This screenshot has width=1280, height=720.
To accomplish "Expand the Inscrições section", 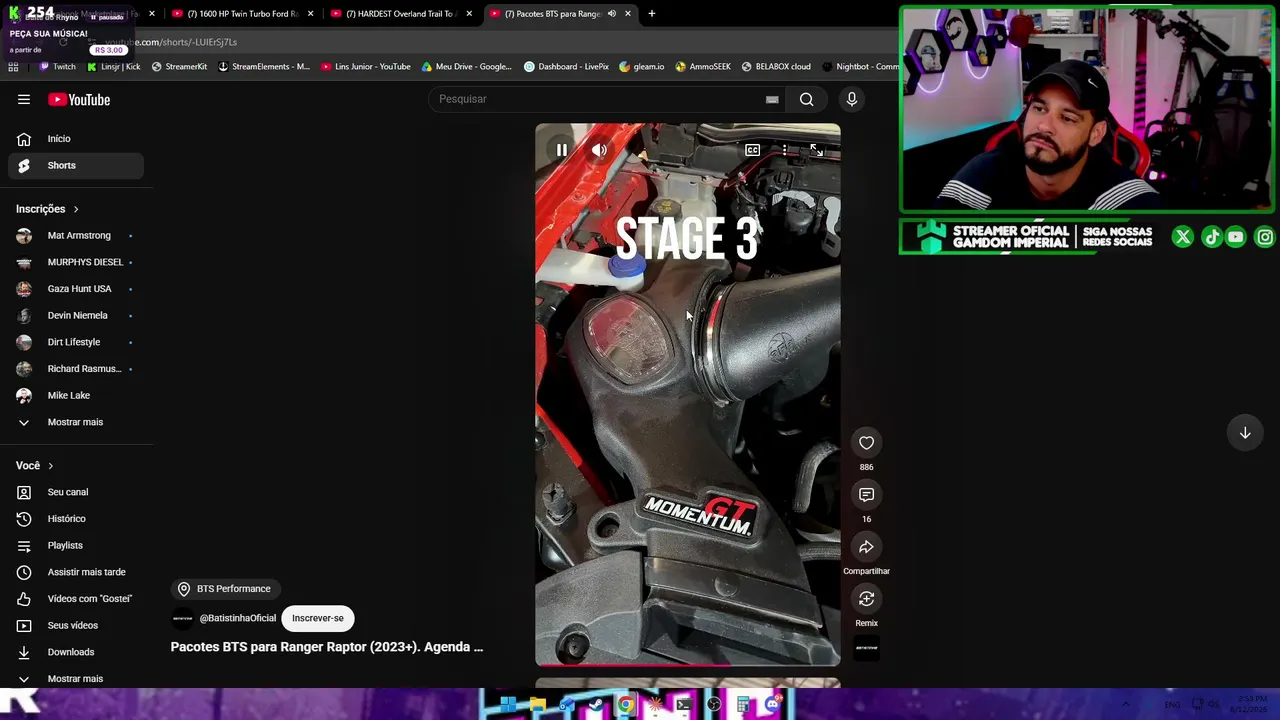I will [x=48, y=209].
